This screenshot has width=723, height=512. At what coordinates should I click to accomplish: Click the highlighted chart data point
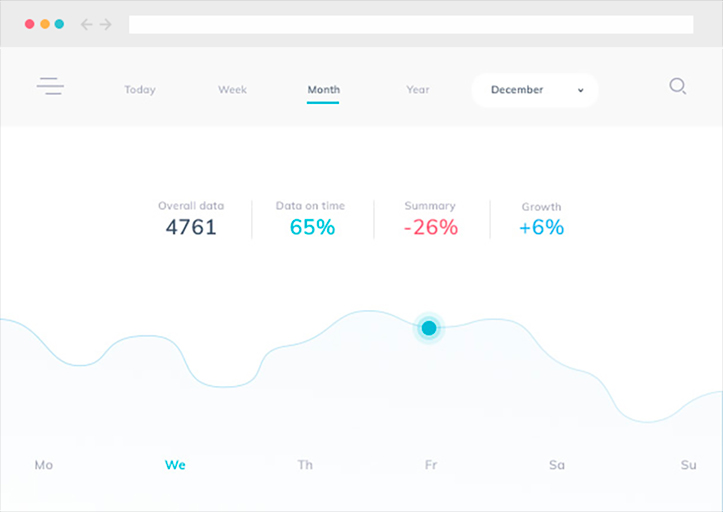click(429, 328)
